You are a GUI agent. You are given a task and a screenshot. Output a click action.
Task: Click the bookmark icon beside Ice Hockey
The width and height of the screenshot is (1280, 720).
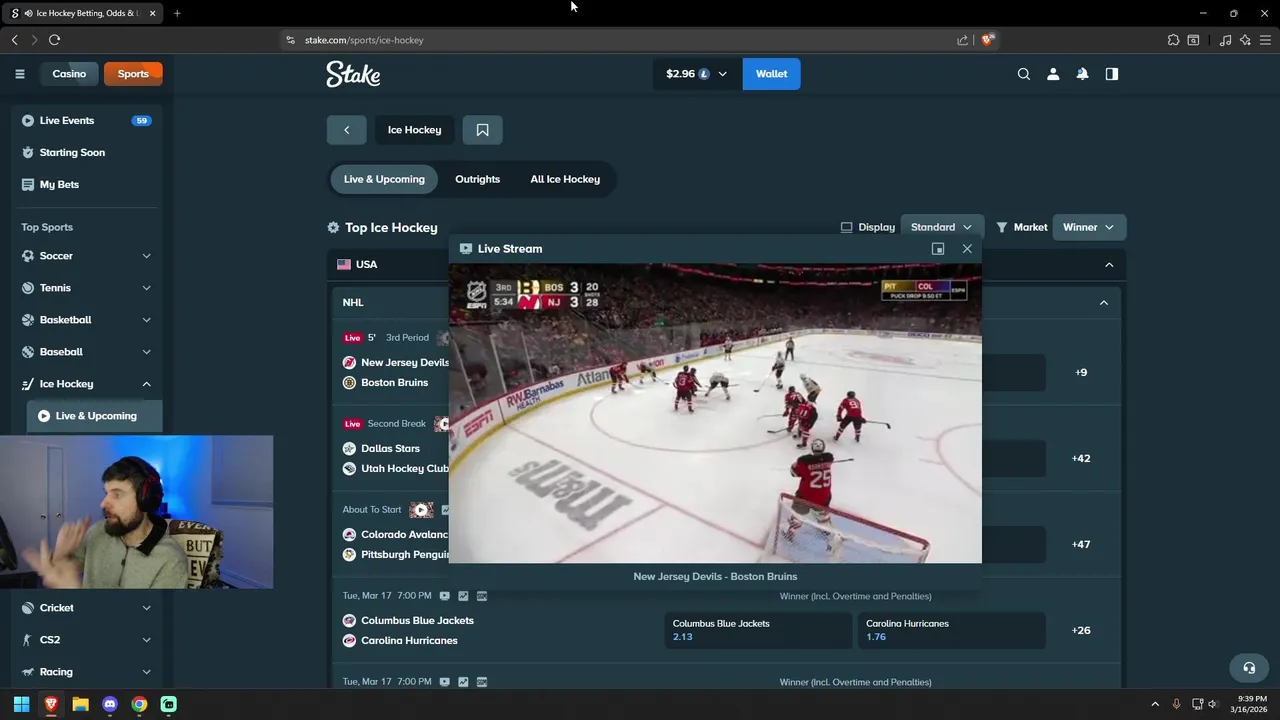[482, 130]
